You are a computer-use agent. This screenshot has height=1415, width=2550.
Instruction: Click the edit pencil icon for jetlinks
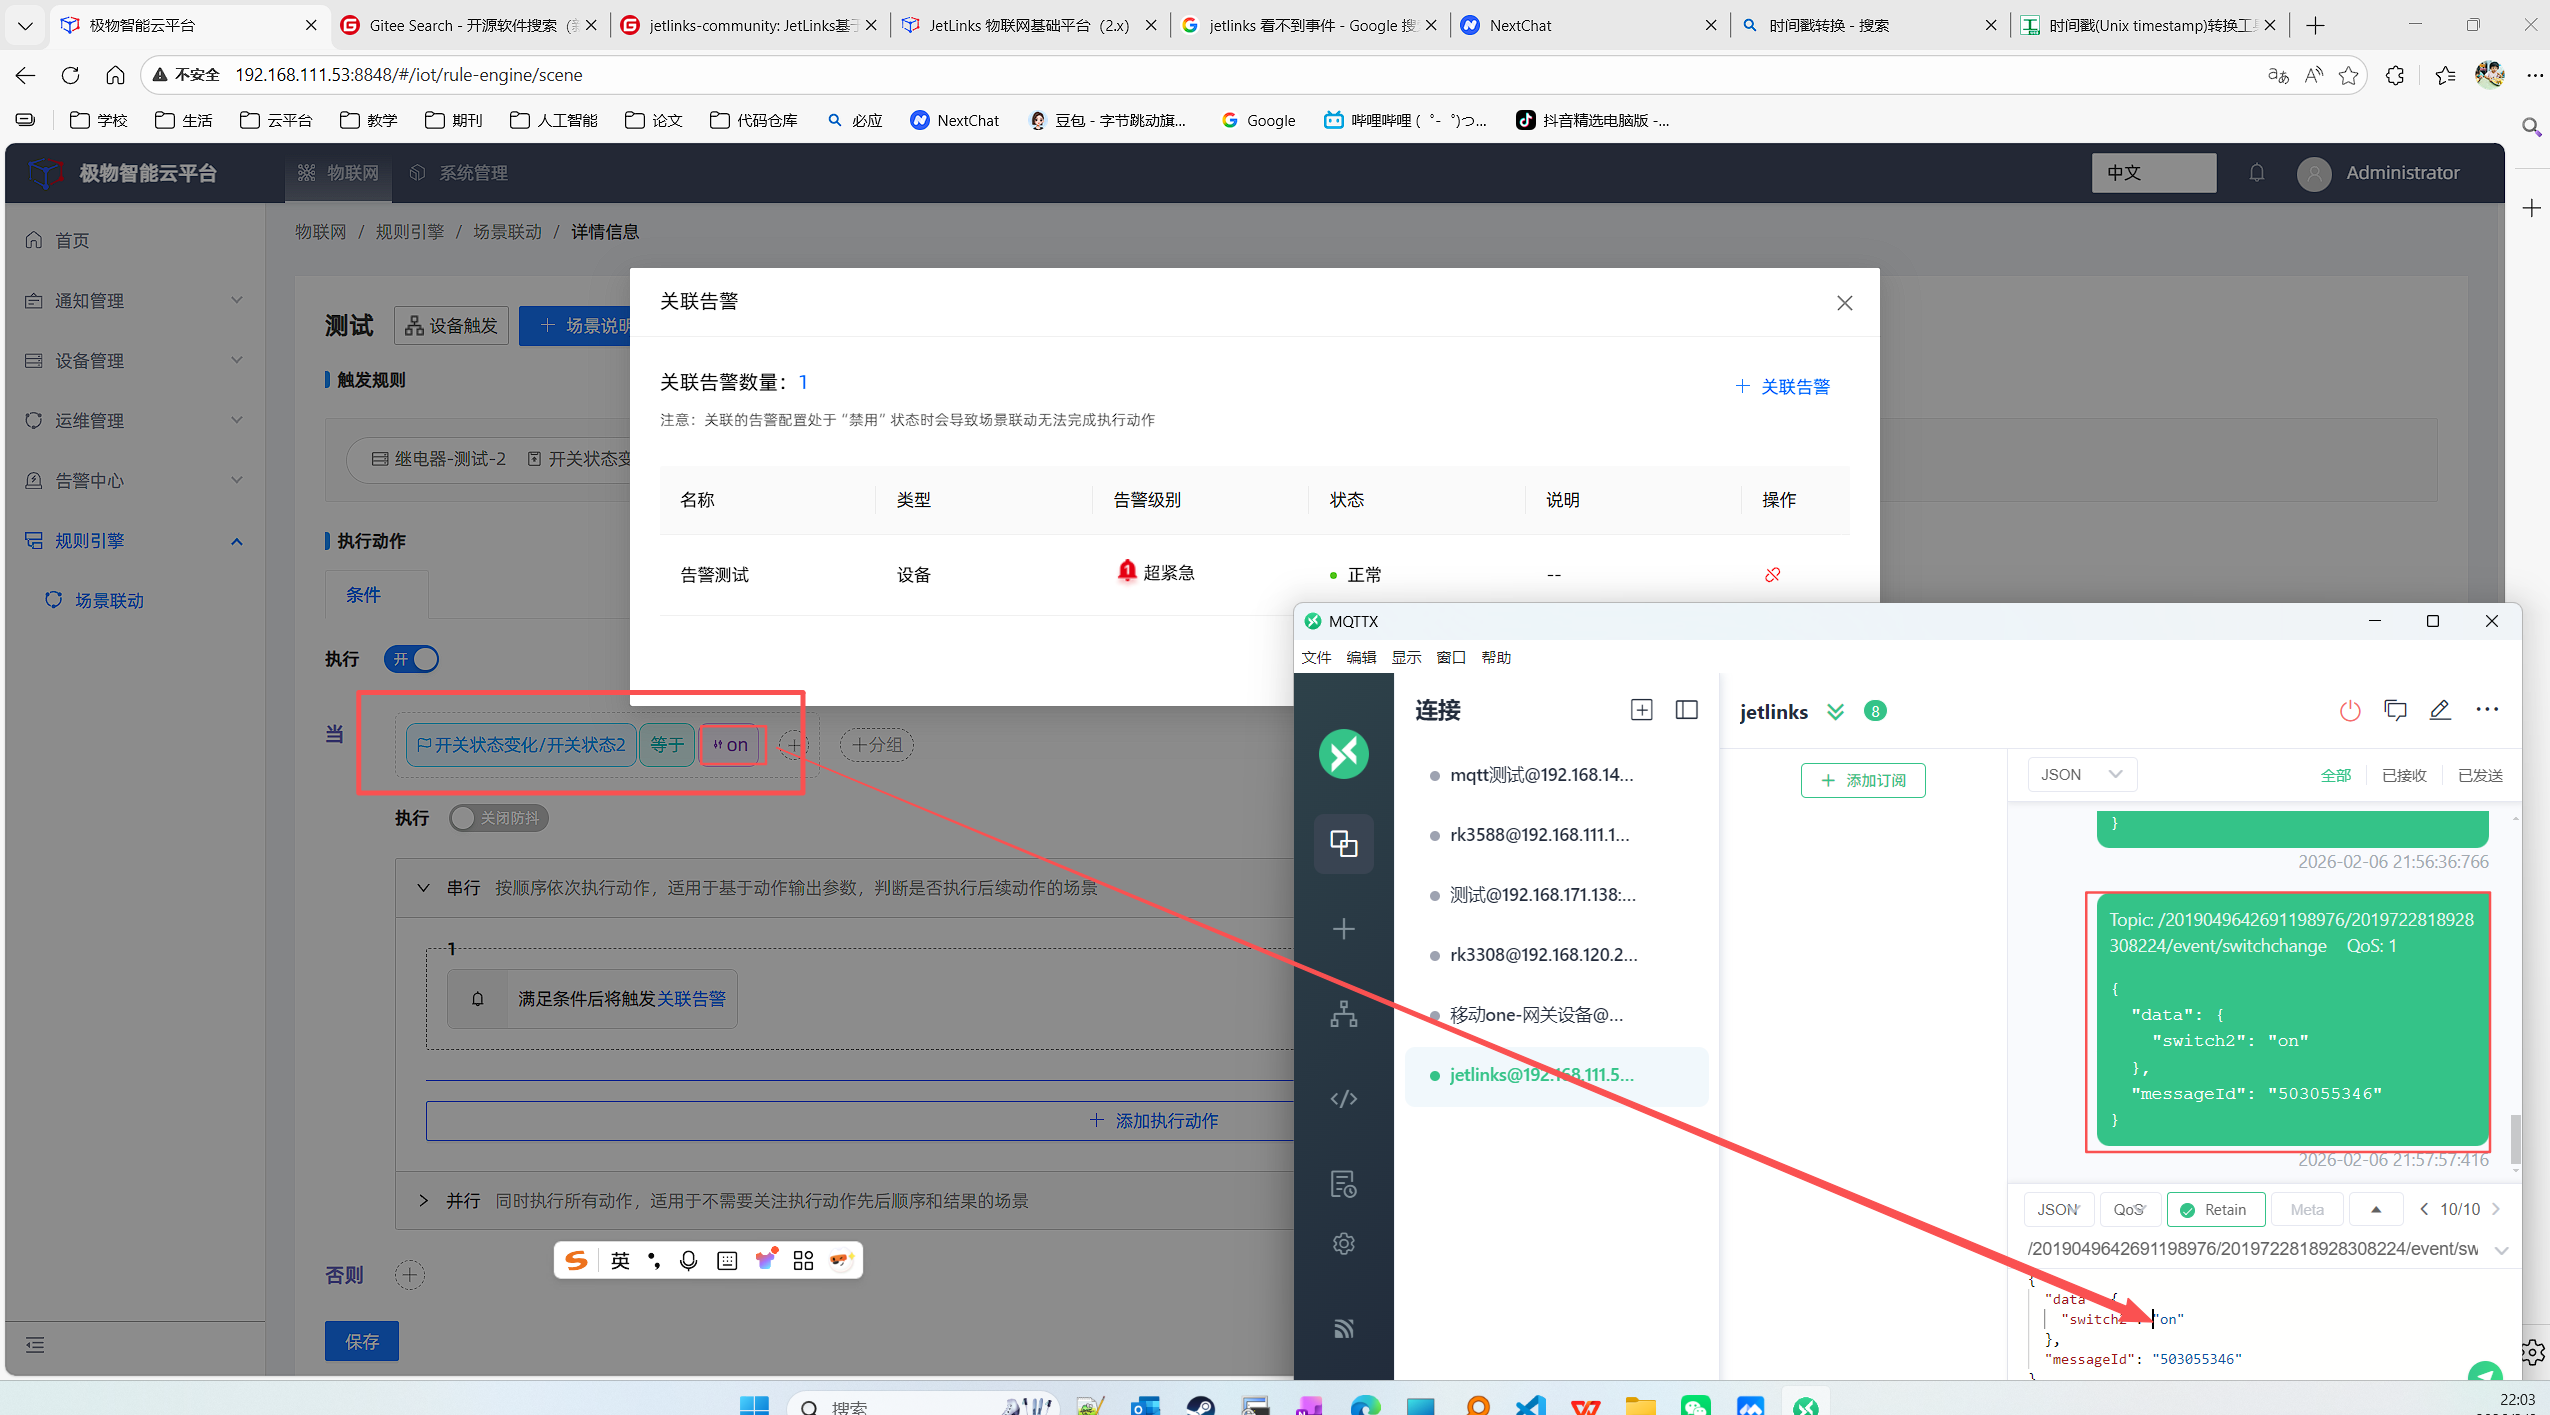coord(2439,710)
